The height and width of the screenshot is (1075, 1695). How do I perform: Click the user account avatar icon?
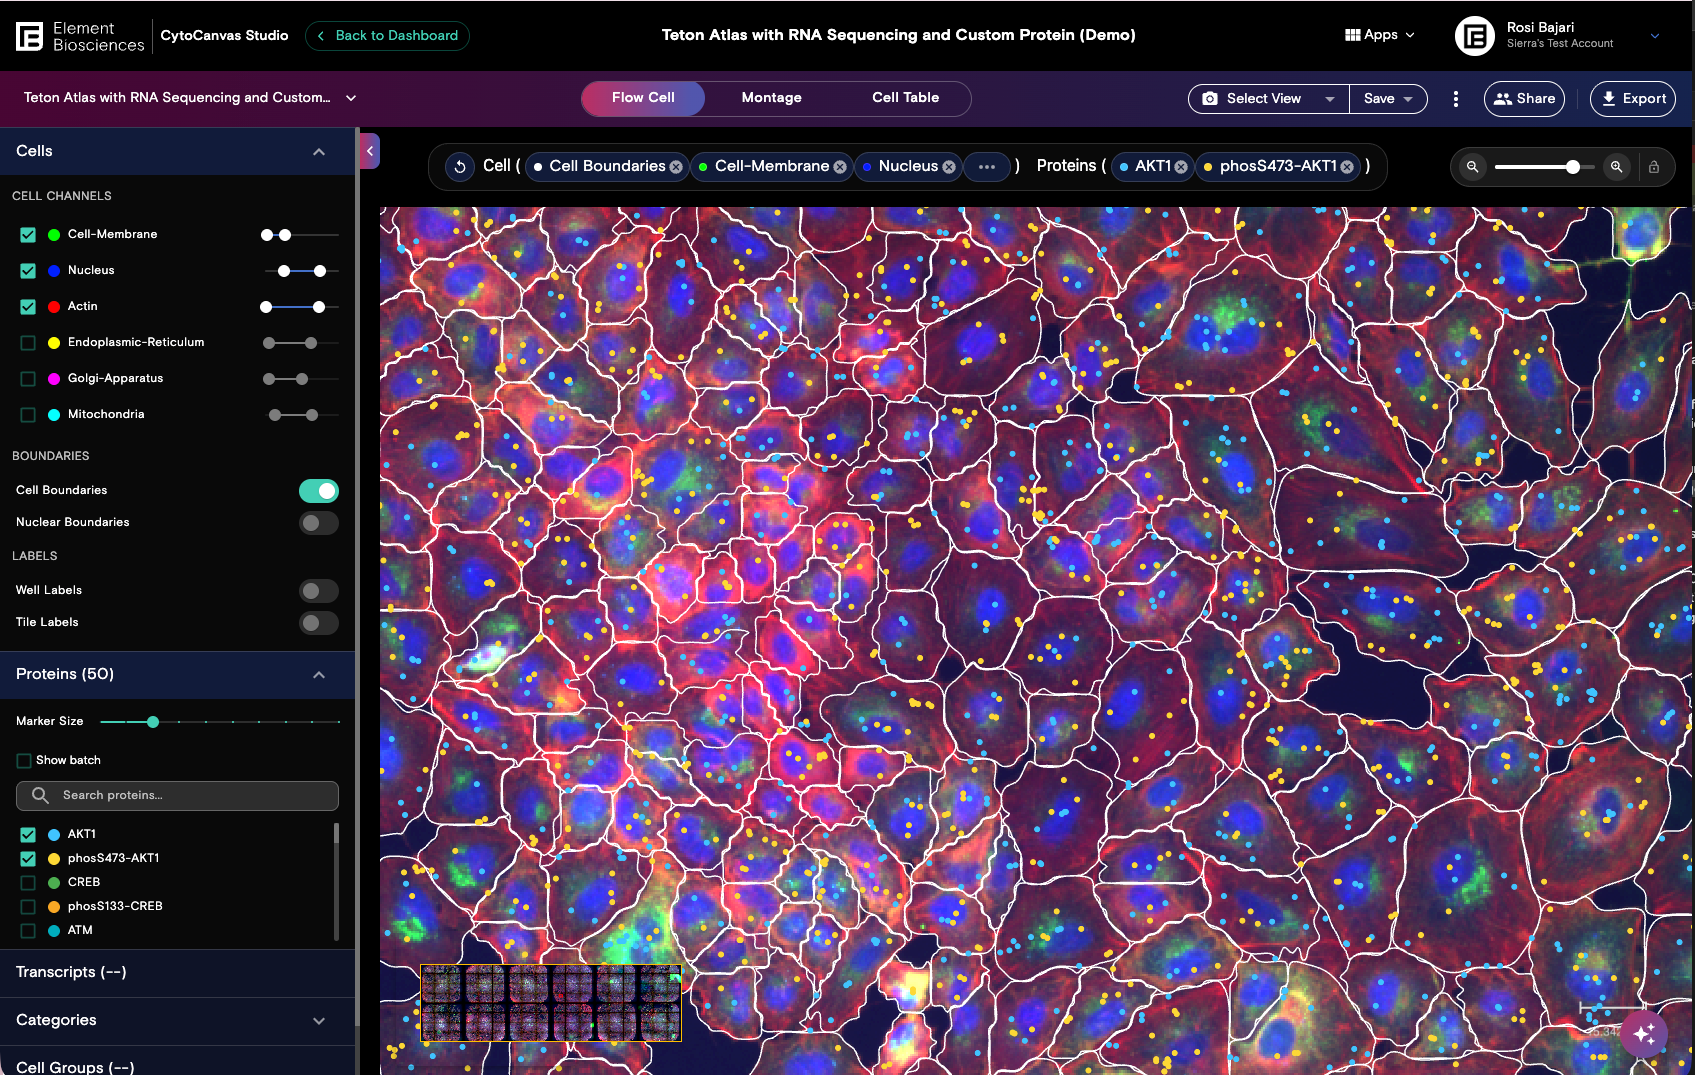[x=1474, y=36]
